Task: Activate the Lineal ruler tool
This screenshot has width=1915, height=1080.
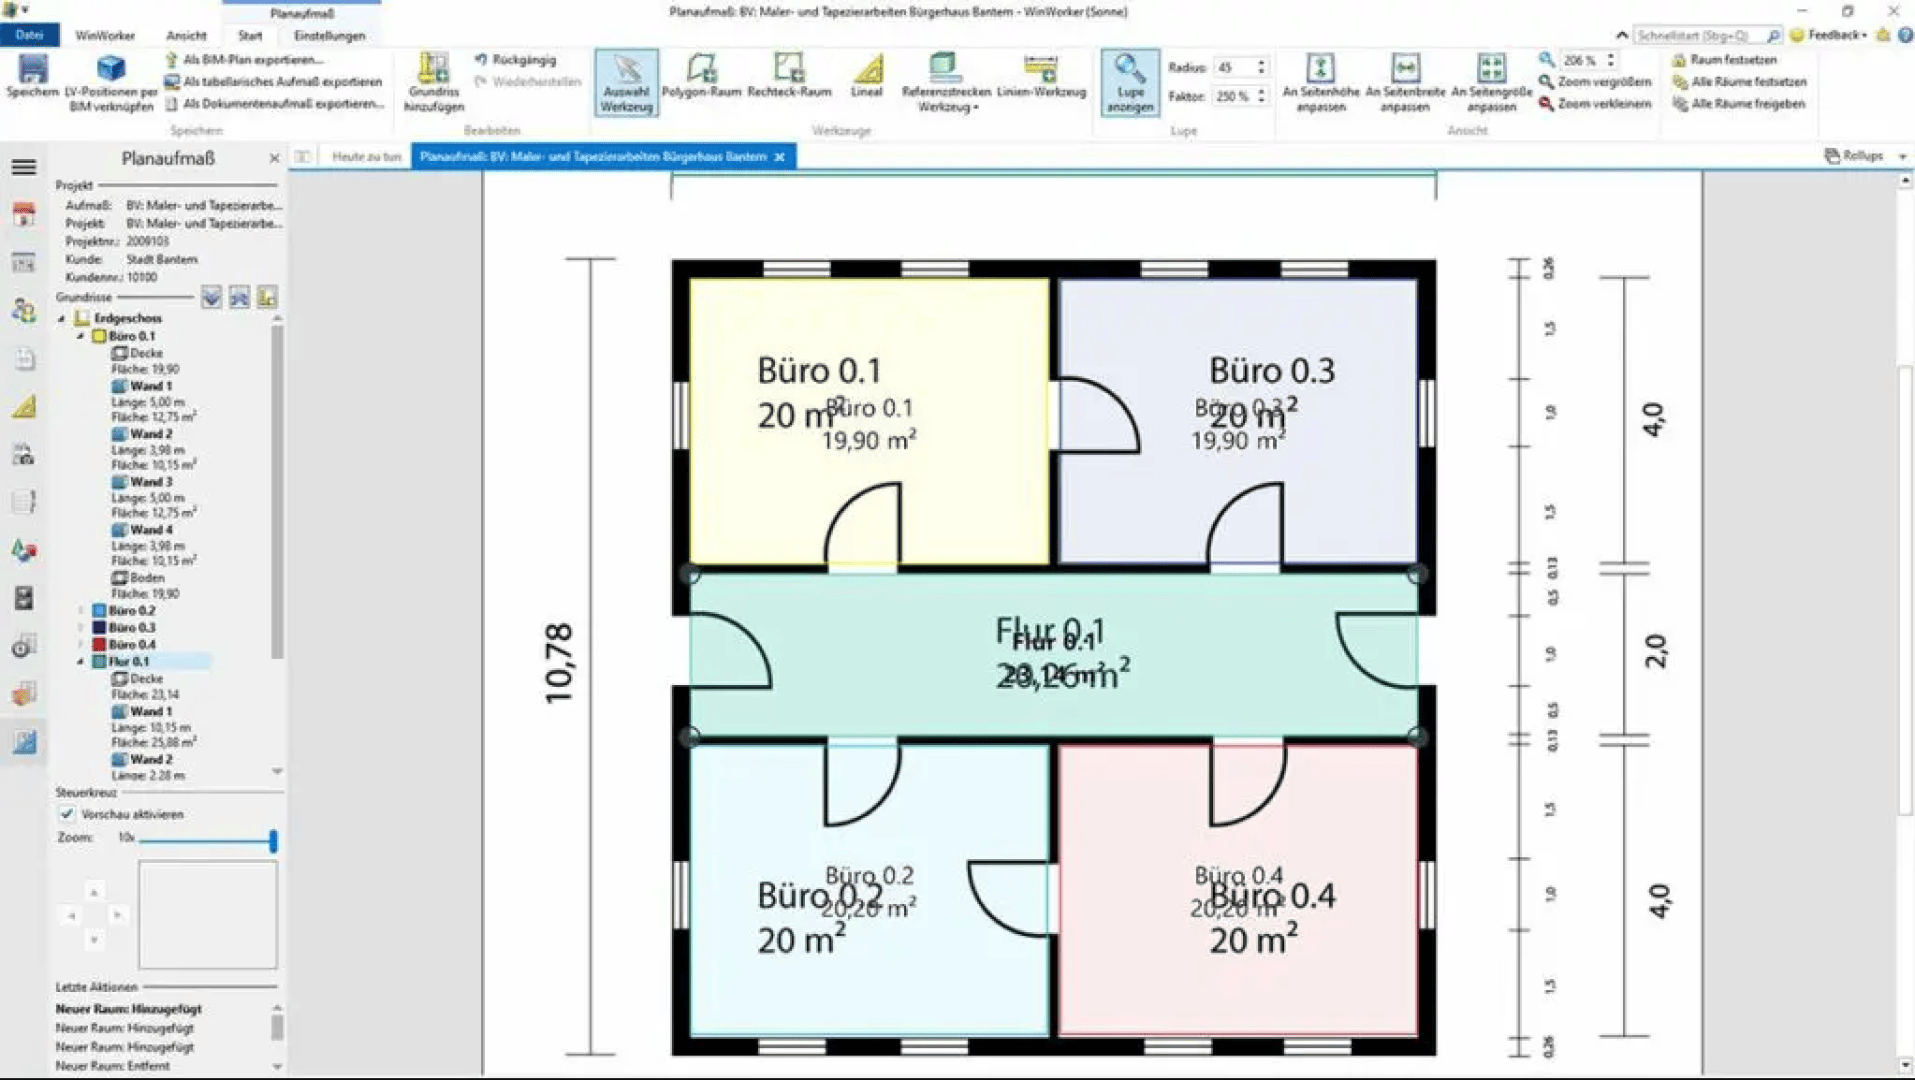Action: click(x=867, y=78)
